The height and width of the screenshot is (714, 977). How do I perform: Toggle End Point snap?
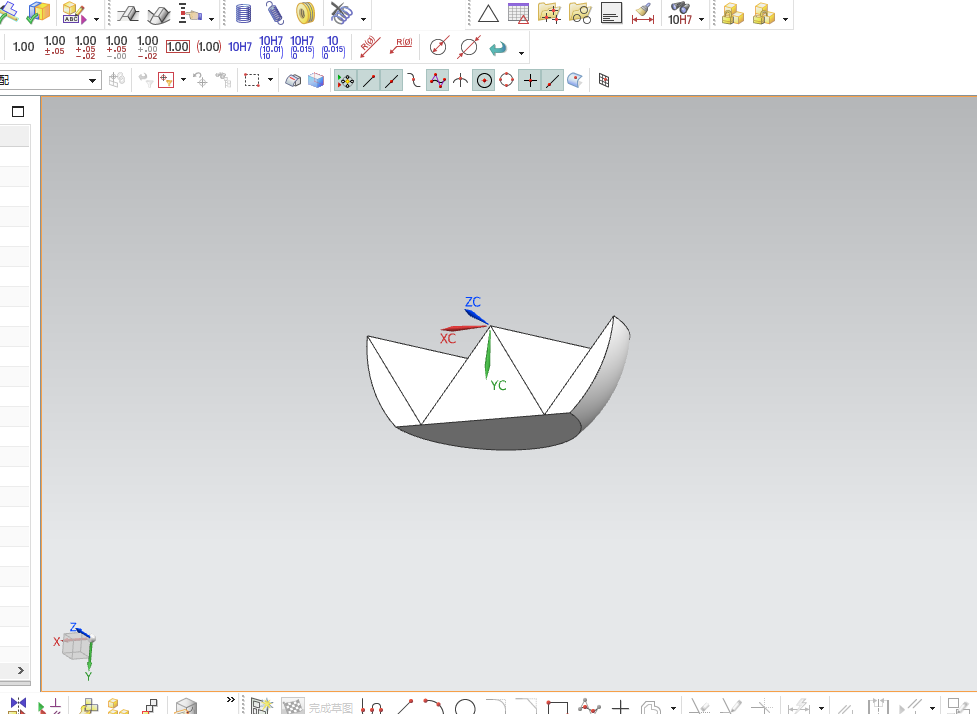(x=369, y=80)
